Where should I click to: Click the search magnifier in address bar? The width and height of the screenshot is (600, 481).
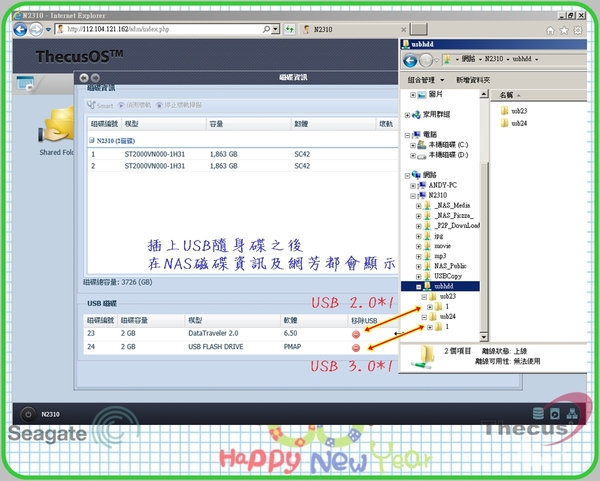tap(266, 29)
